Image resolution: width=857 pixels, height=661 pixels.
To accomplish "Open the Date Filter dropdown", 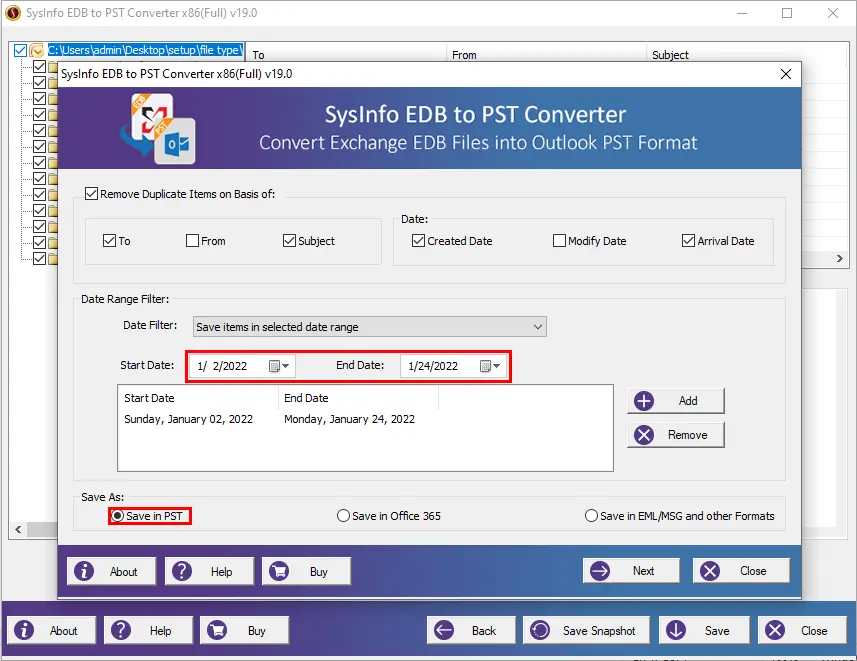I will click(x=369, y=326).
